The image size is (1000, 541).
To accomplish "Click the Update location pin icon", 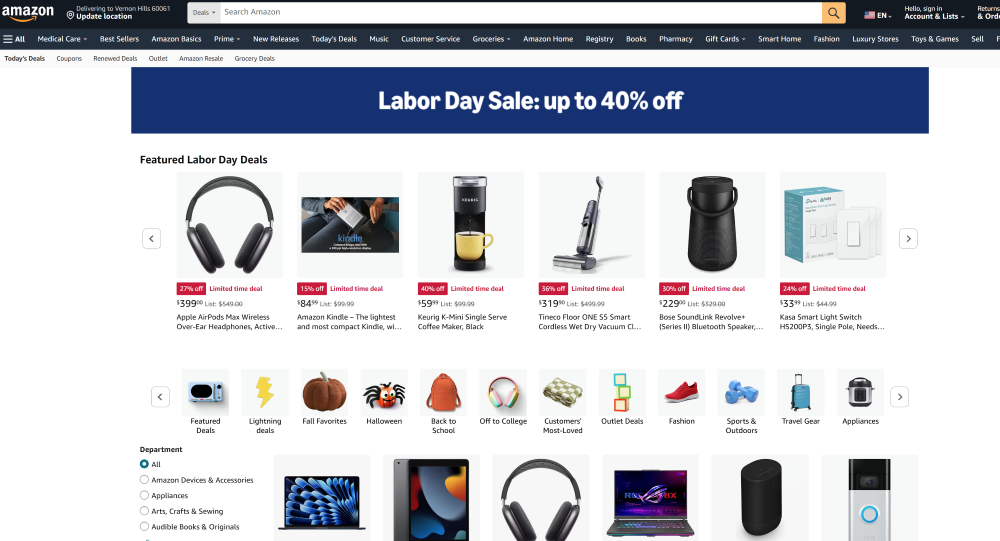I will (70, 15).
